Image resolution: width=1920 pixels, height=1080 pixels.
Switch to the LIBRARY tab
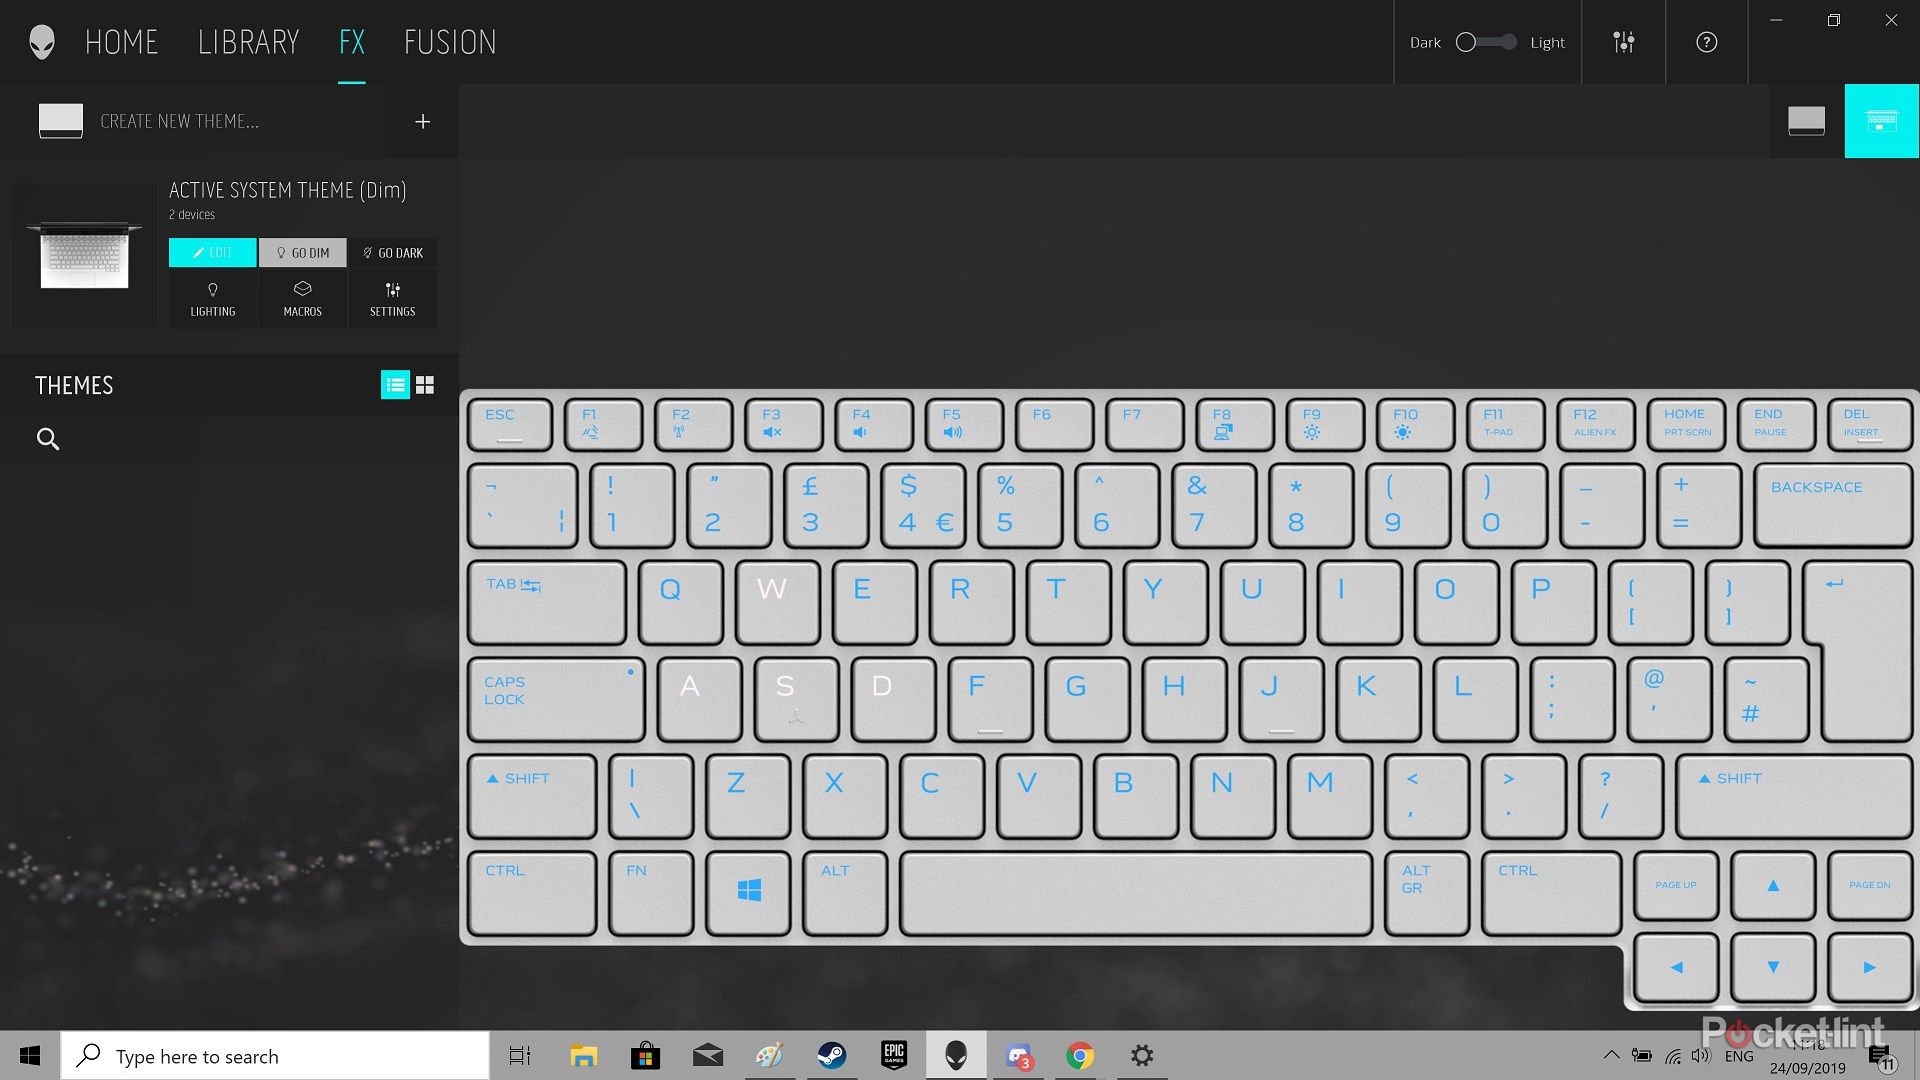[x=249, y=42]
